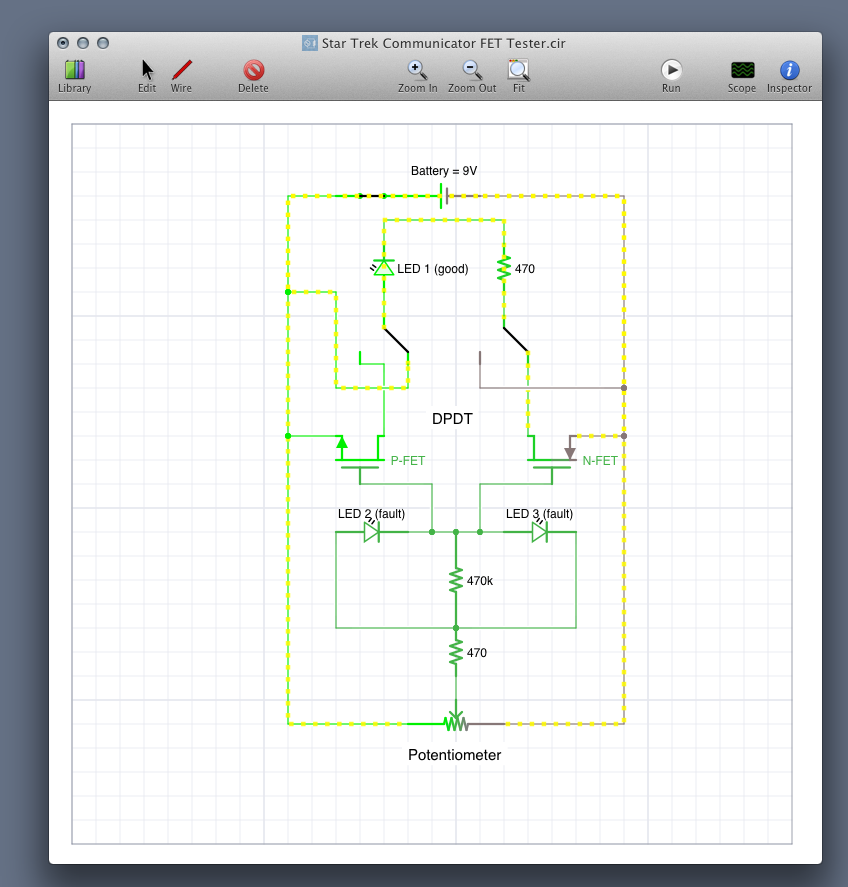Screen dimensions: 848x887
Task: Click the 'LED 3 (fault)' label
Action: click(x=539, y=514)
